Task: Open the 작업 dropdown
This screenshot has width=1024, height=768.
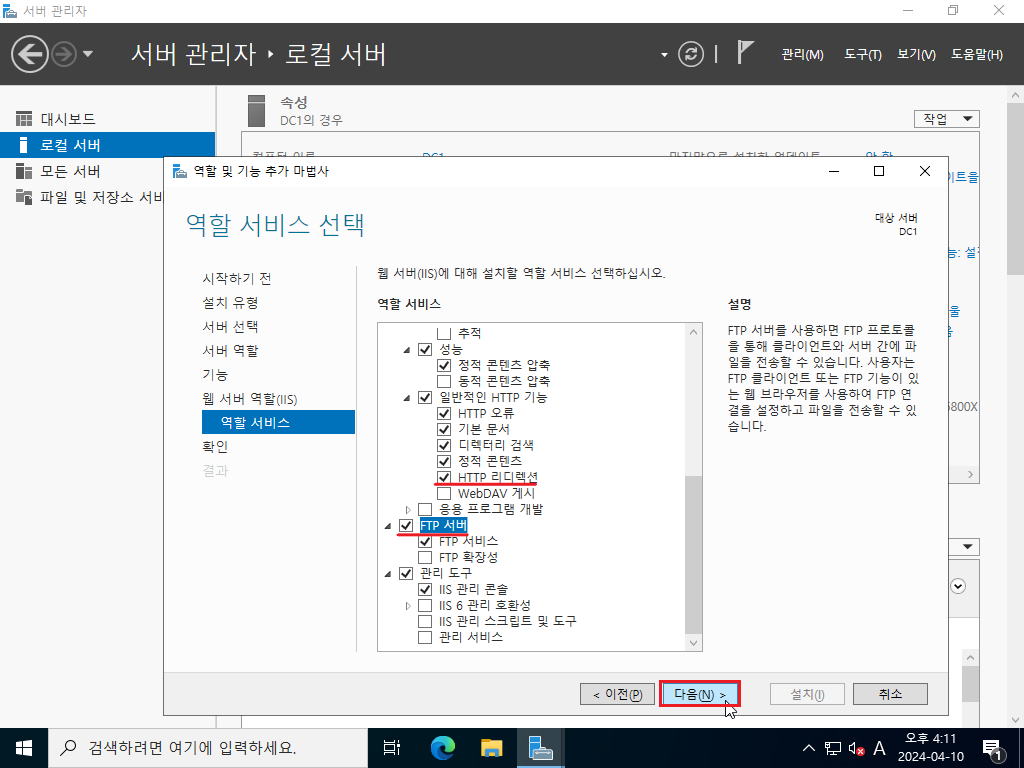Action: 947,119
